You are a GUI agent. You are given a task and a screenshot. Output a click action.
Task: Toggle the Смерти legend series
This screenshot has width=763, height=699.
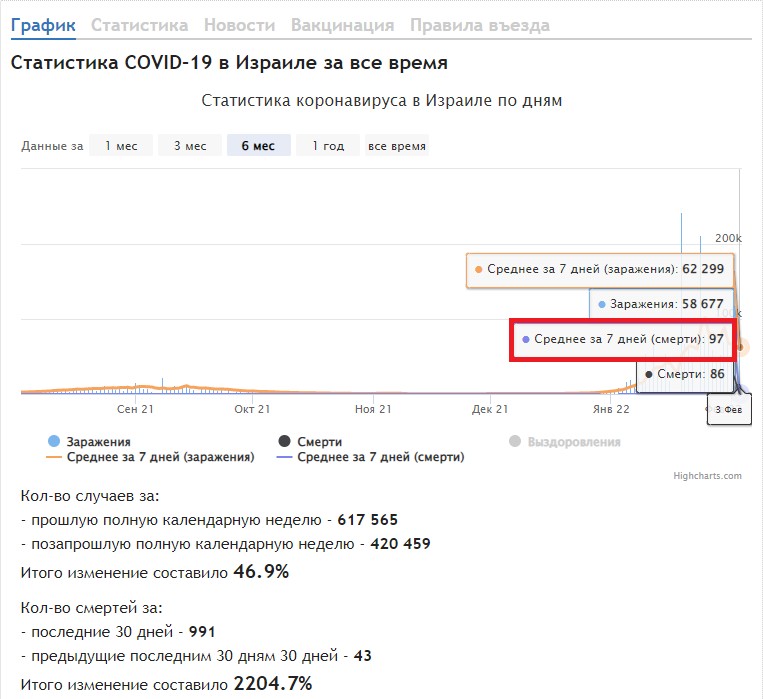coord(319,441)
